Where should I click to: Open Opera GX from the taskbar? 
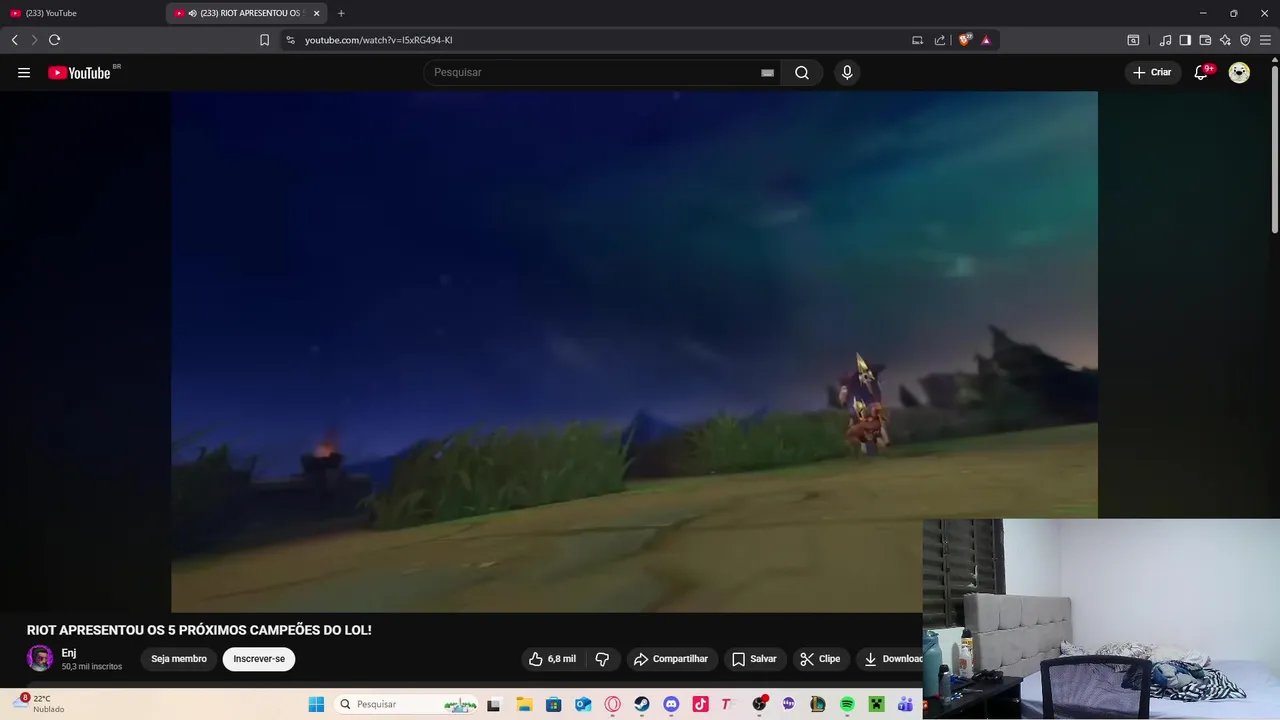pyautogui.click(x=612, y=704)
